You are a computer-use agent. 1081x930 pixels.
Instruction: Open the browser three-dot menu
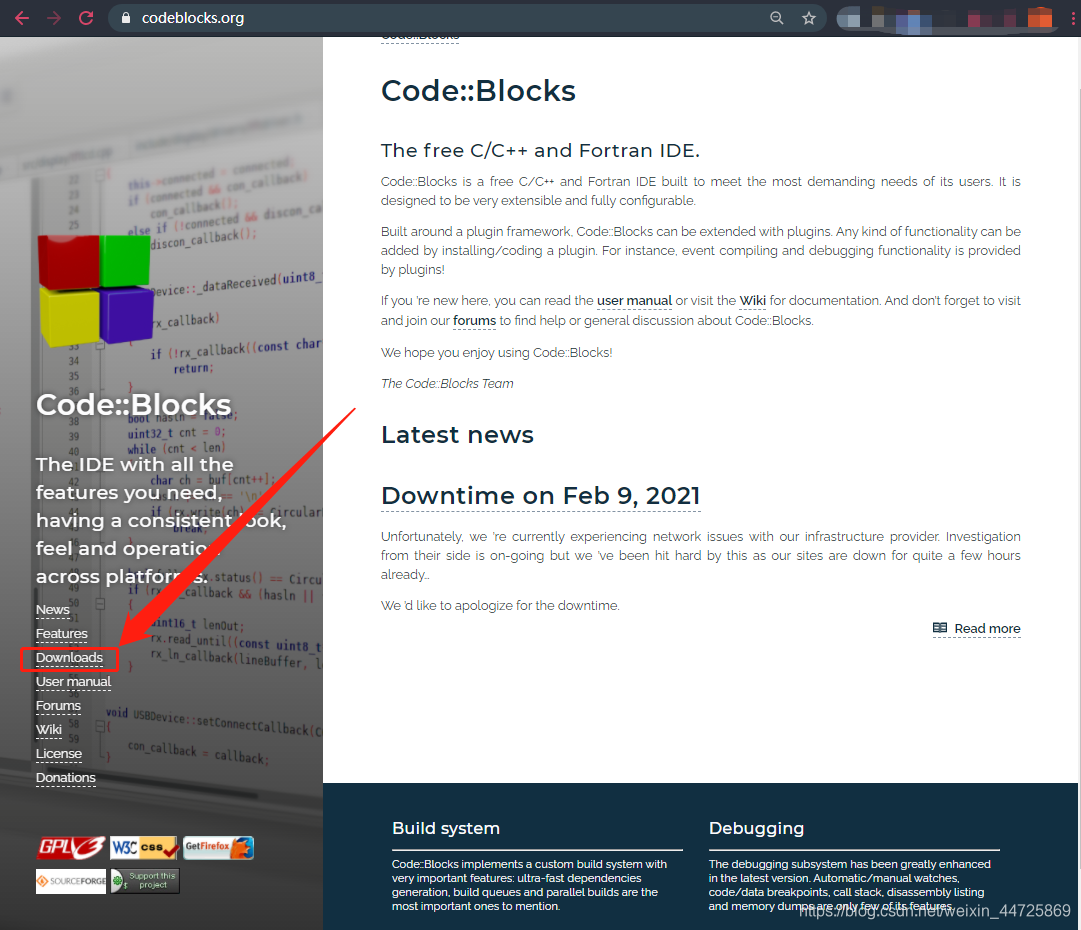(1073, 18)
